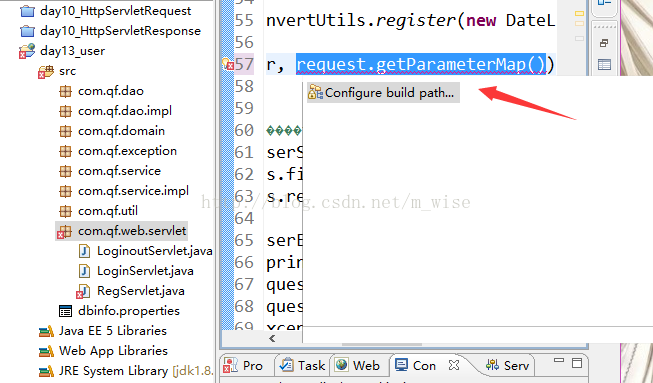653x383 pixels.
Task: Click the editor horizontal scrollbar thumb
Action: point(382,344)
